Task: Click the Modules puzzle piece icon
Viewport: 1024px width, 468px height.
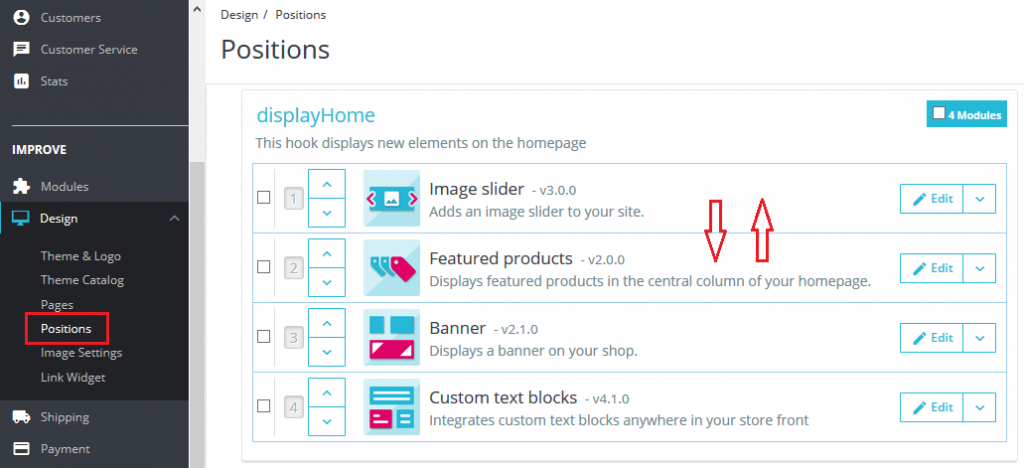Action: click(x=21, y=186)
